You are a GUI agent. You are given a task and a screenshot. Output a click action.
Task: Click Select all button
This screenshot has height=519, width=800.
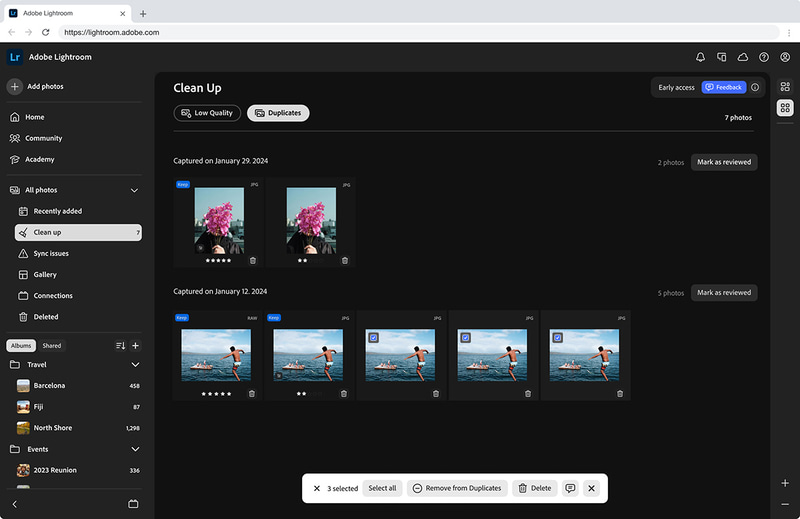(x=382, y=488)
